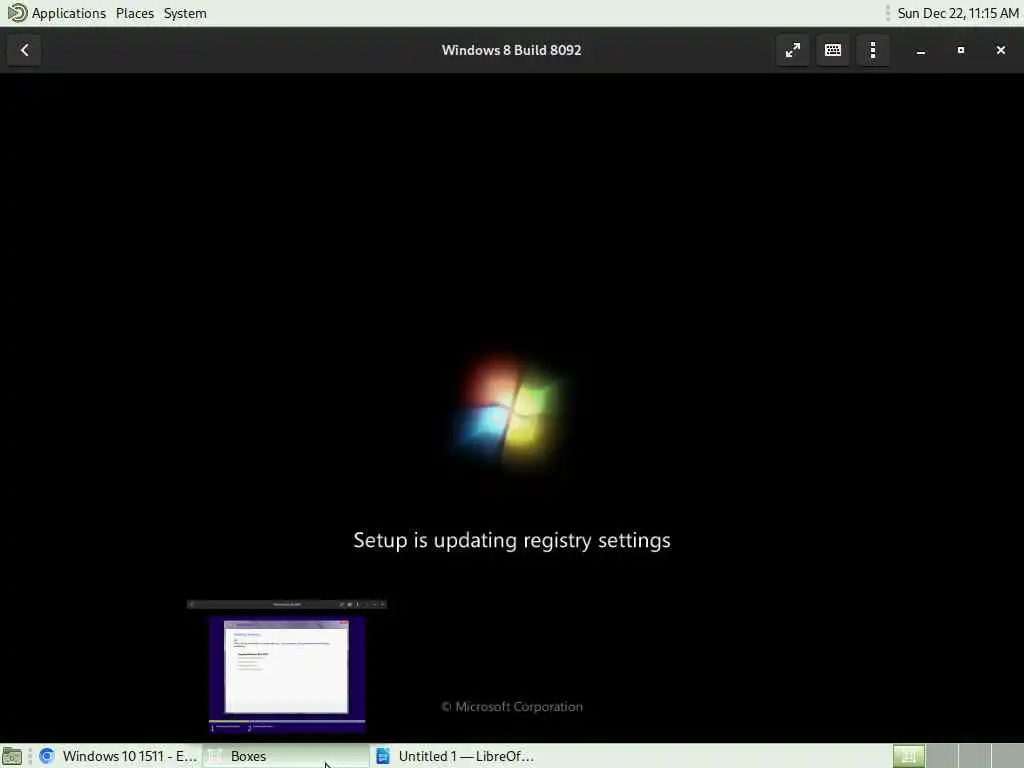Image resolution: width=1024 pixels, height=768 pixels.
Task: Close the Windows 8 Build 8092 window
Action: click(x=1000, y=50)
